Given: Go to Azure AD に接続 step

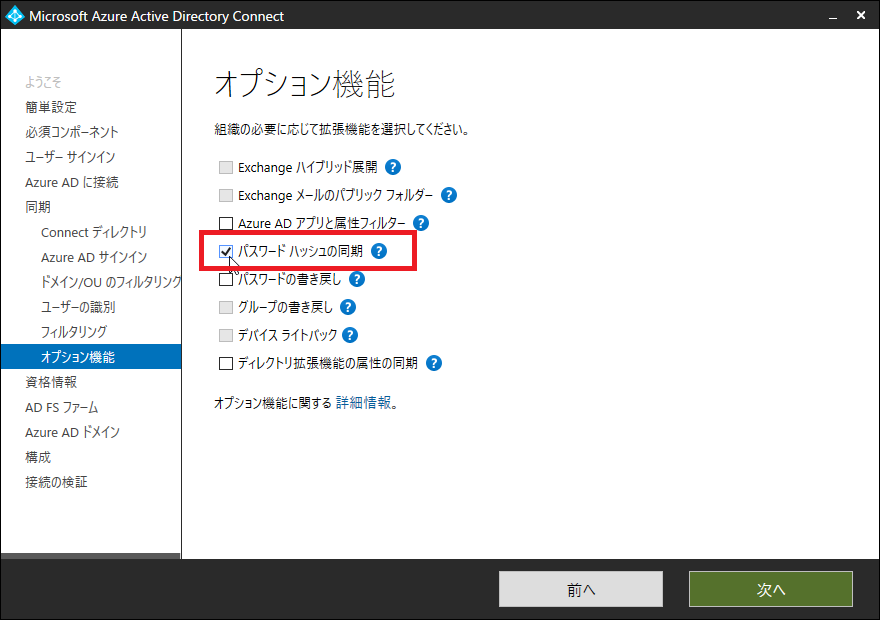Looking at the screenshot, I should (72, 182).
